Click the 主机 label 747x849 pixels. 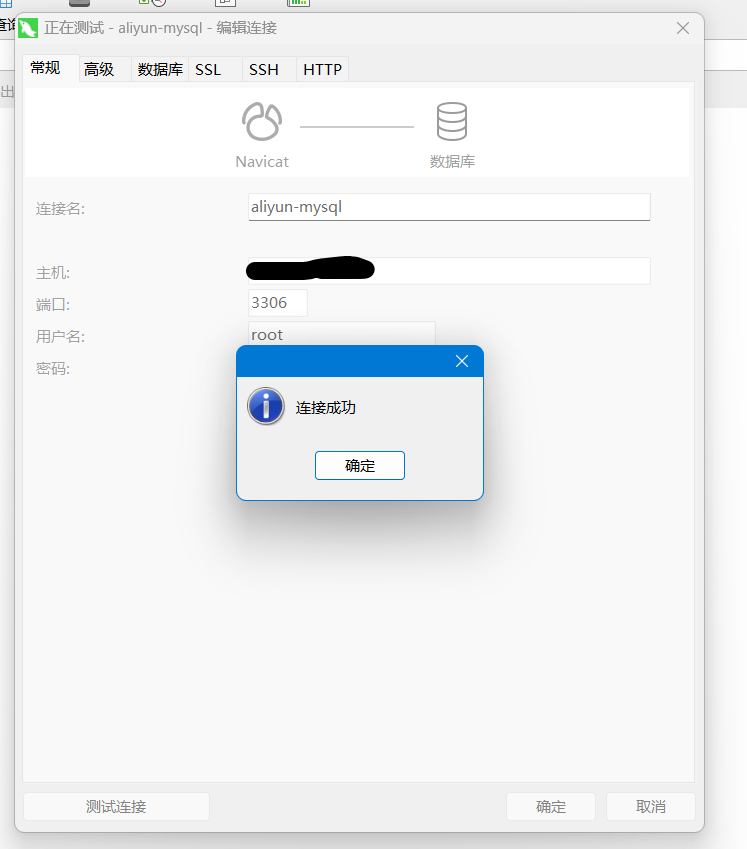pyautogui.click(x=53, y=273)
